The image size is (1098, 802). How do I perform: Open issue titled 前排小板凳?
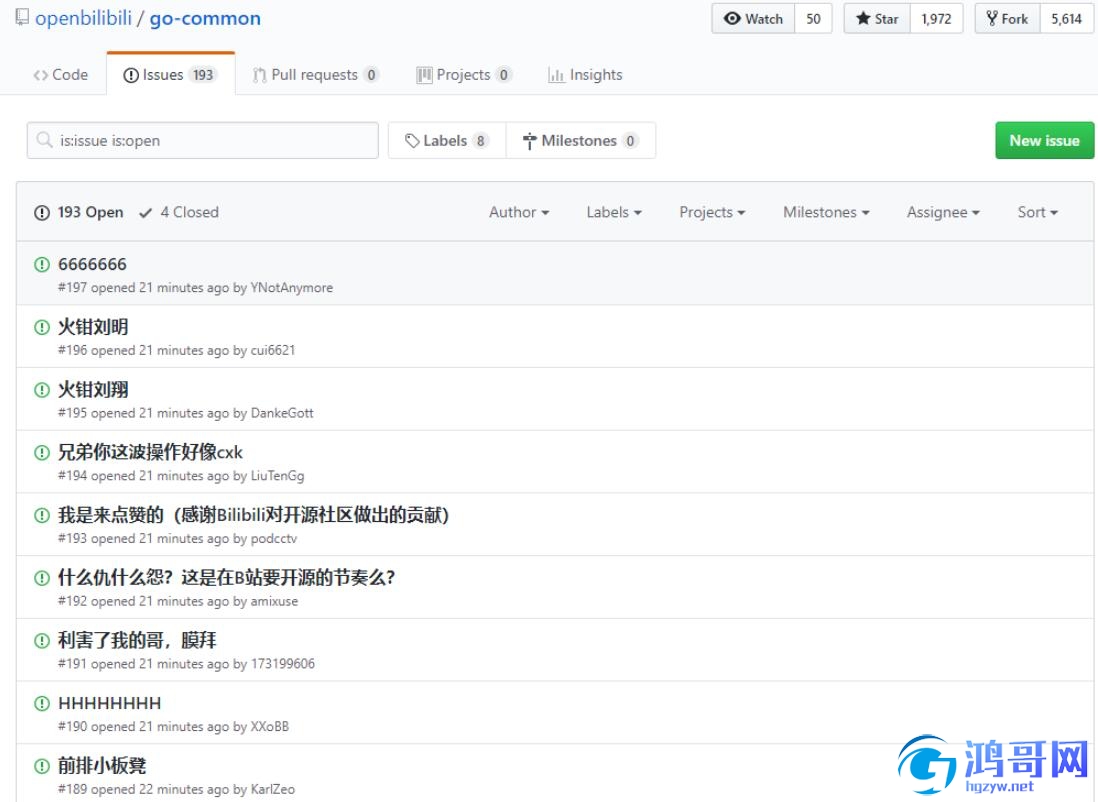click(102, 766)
